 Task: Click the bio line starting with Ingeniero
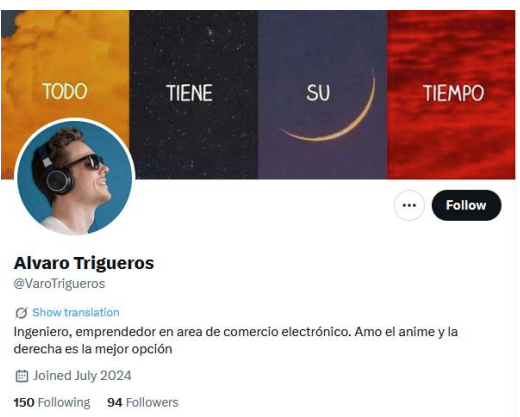coord(236,332)
